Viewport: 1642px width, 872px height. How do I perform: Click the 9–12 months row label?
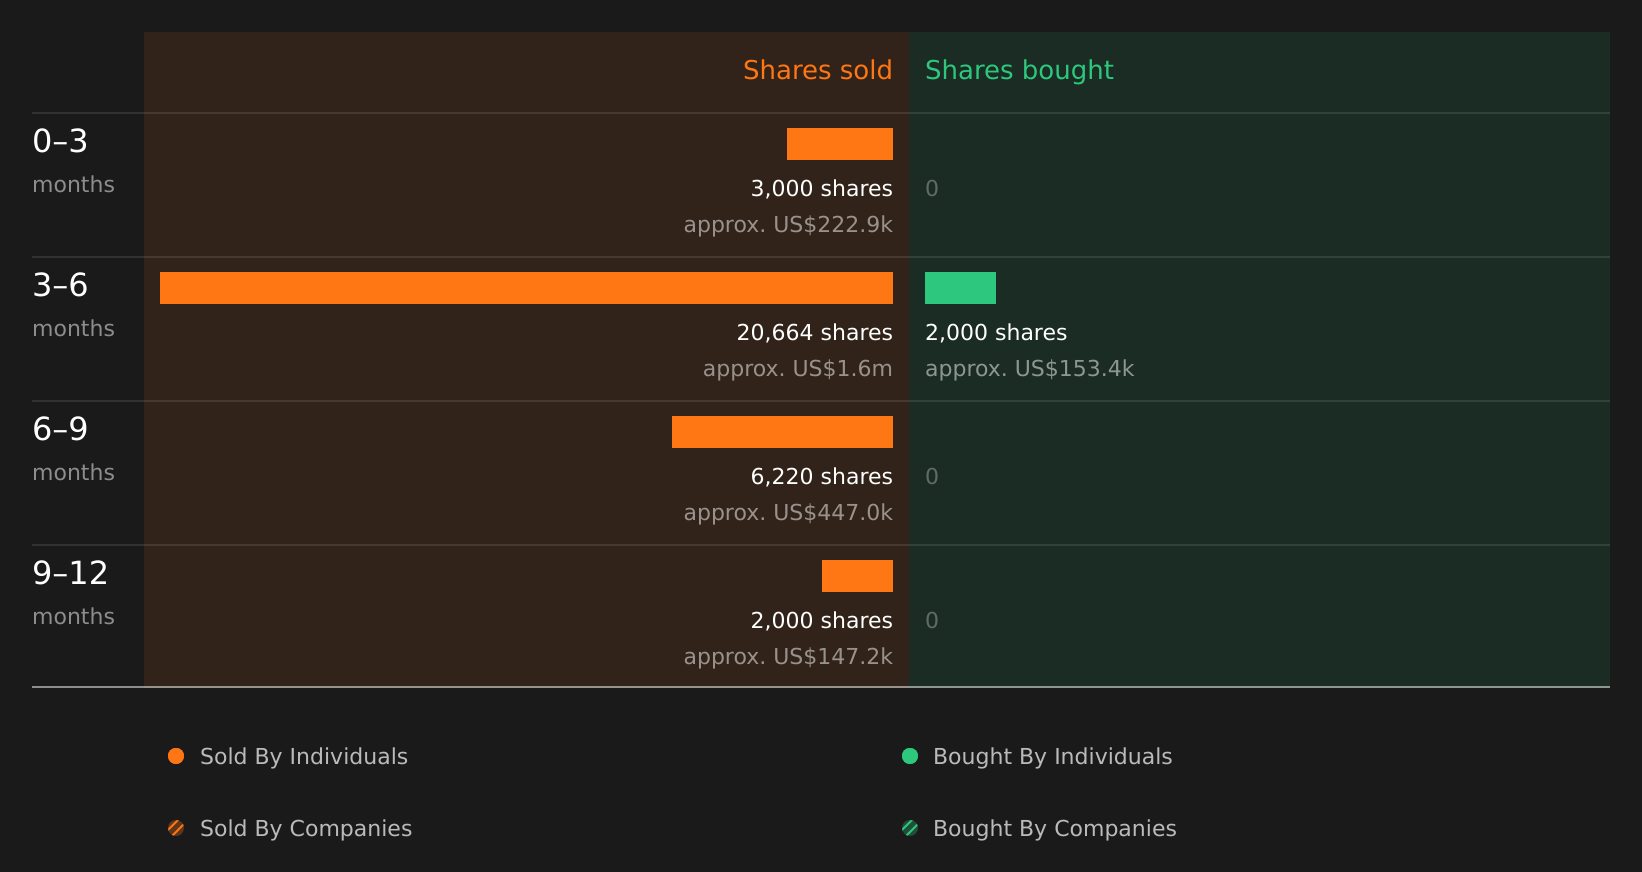tap(73, 593)
